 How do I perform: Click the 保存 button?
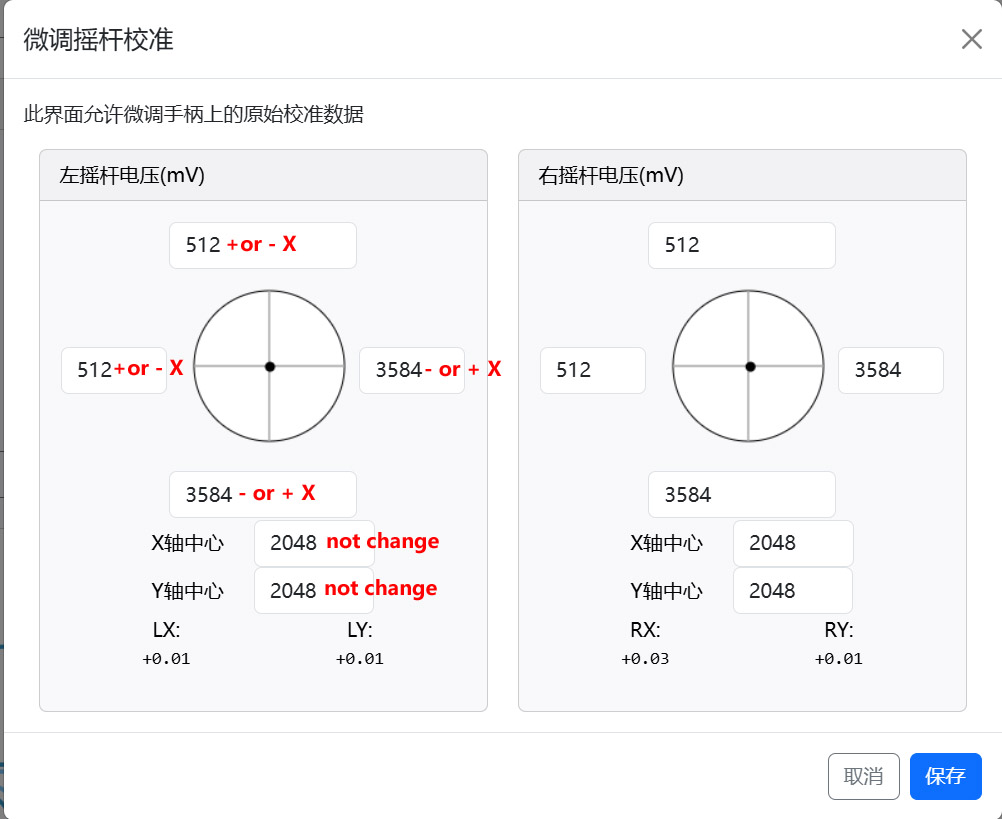click(945, 776)
